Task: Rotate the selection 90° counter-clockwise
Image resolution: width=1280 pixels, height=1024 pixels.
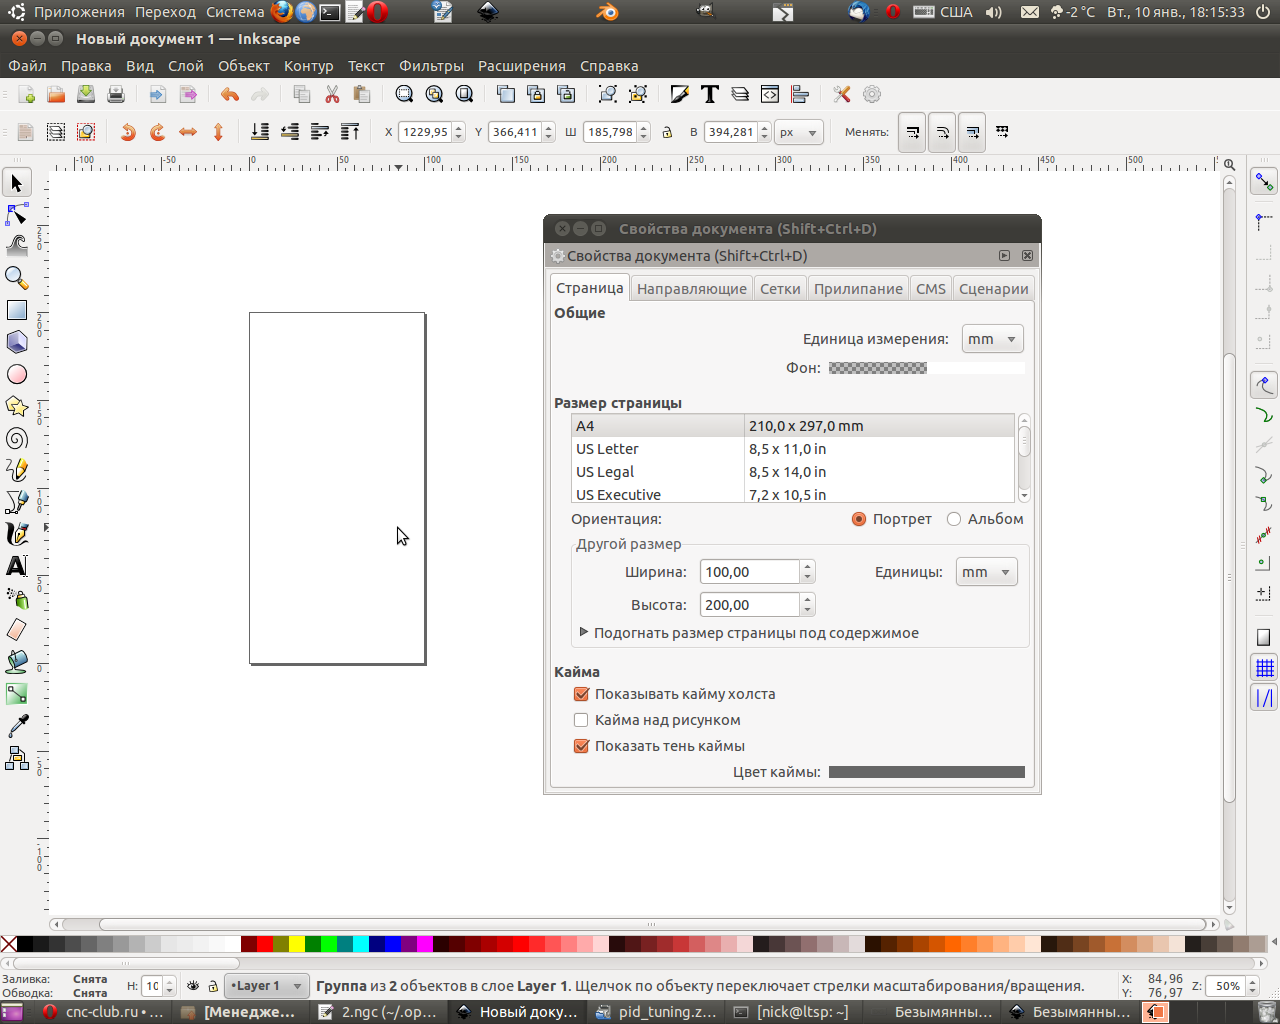Action: tap(128, 132)
